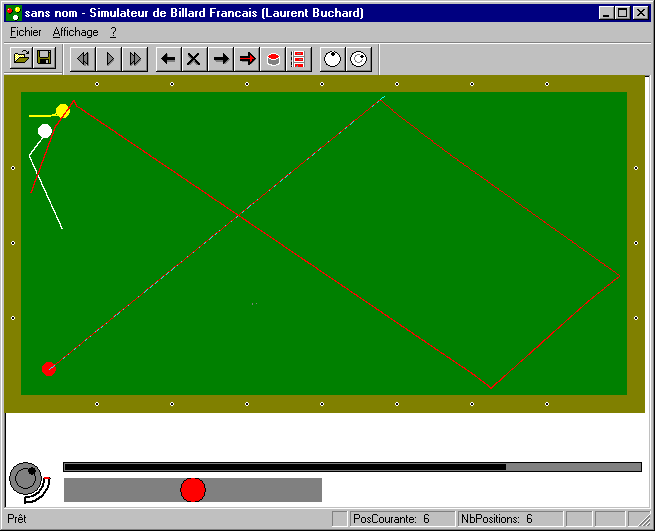
Task: Click the red ball on the gray strip
Action: (193, 490)
